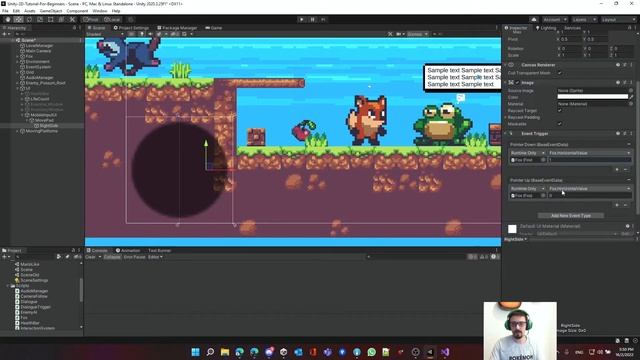Open the Assets menu
Viewport: 640px width, 360px height.
point(29,11)
